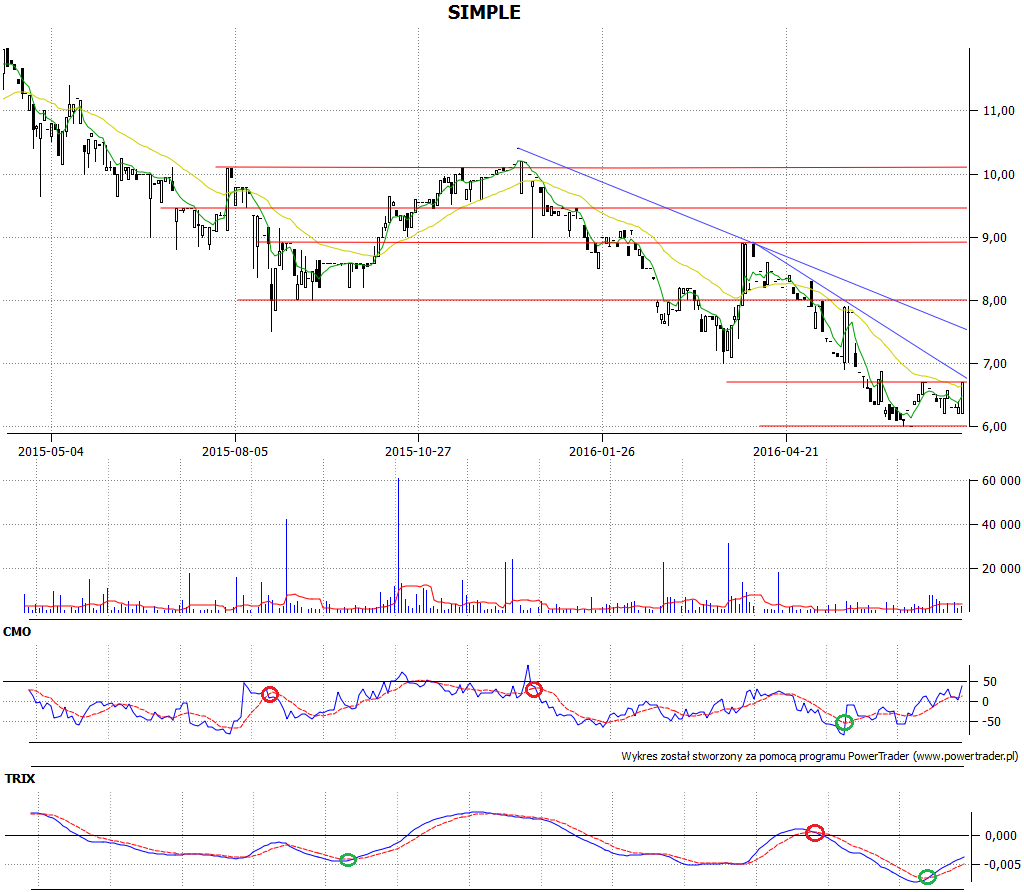Click the TRIX axis value 0,000
Screen dimensions: 1024x892
click(x=1001, y=835)
